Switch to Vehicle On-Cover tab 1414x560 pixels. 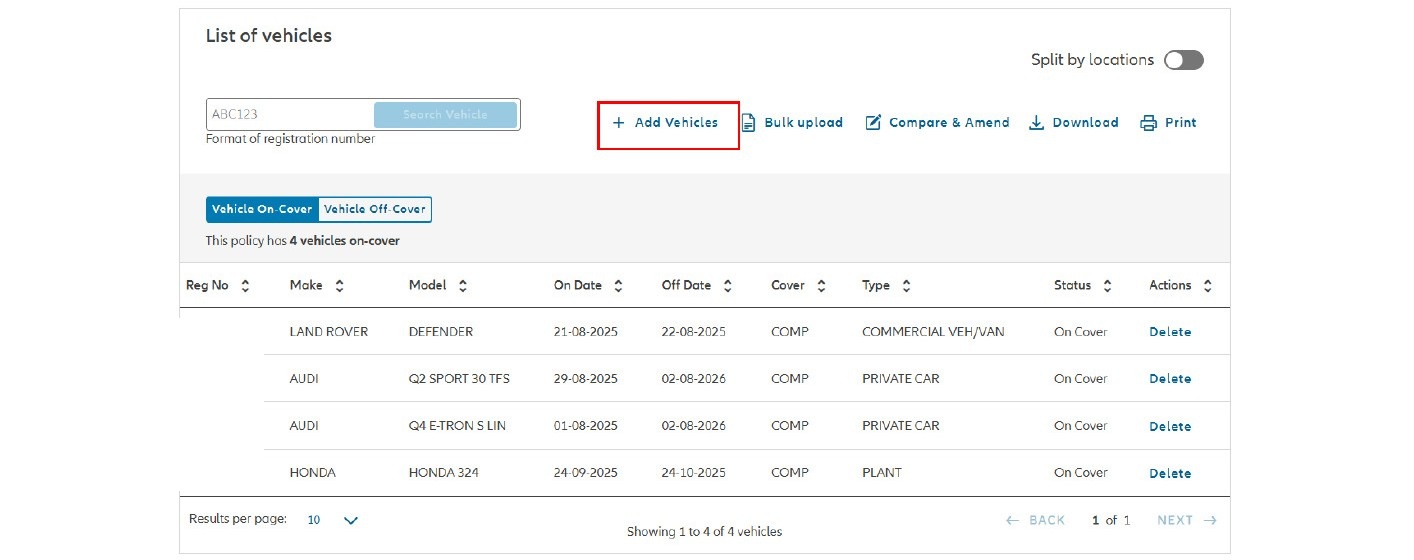click(262, 209)
